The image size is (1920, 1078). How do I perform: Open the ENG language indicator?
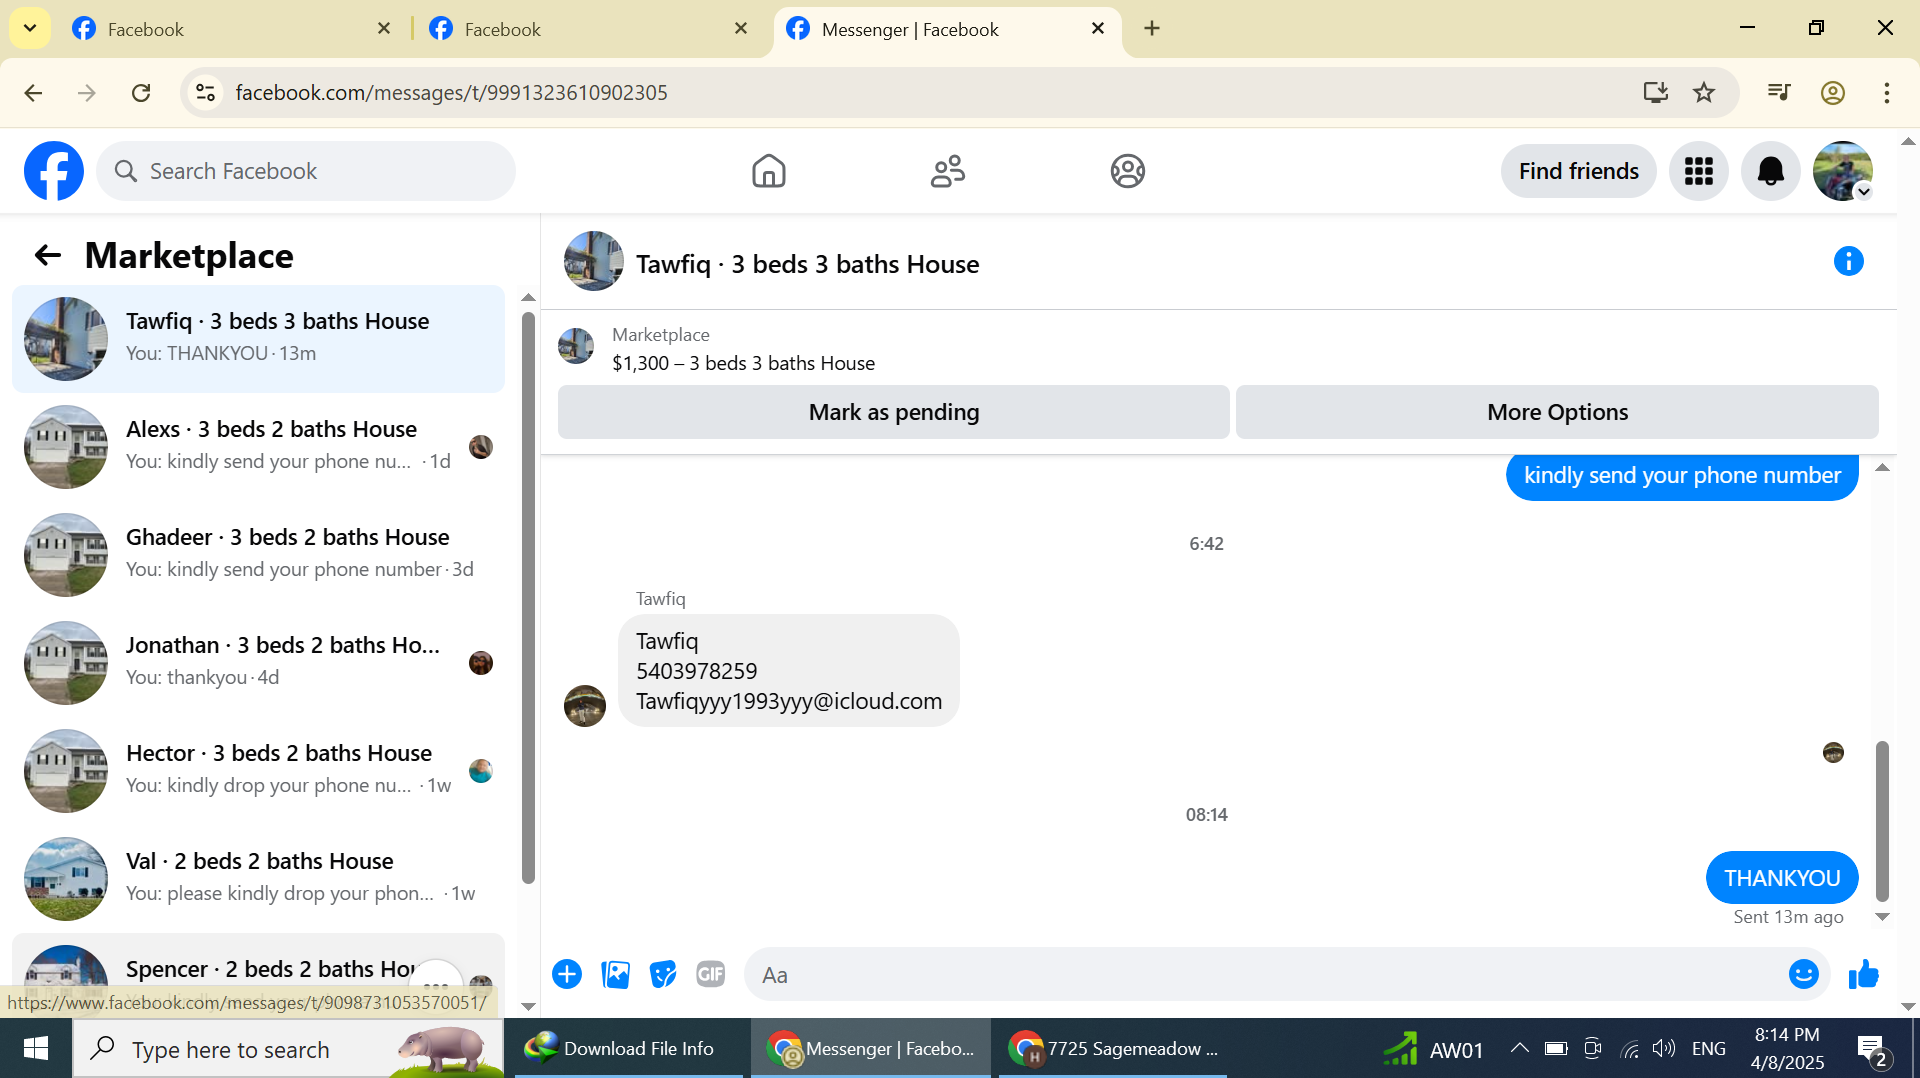1708,1048
